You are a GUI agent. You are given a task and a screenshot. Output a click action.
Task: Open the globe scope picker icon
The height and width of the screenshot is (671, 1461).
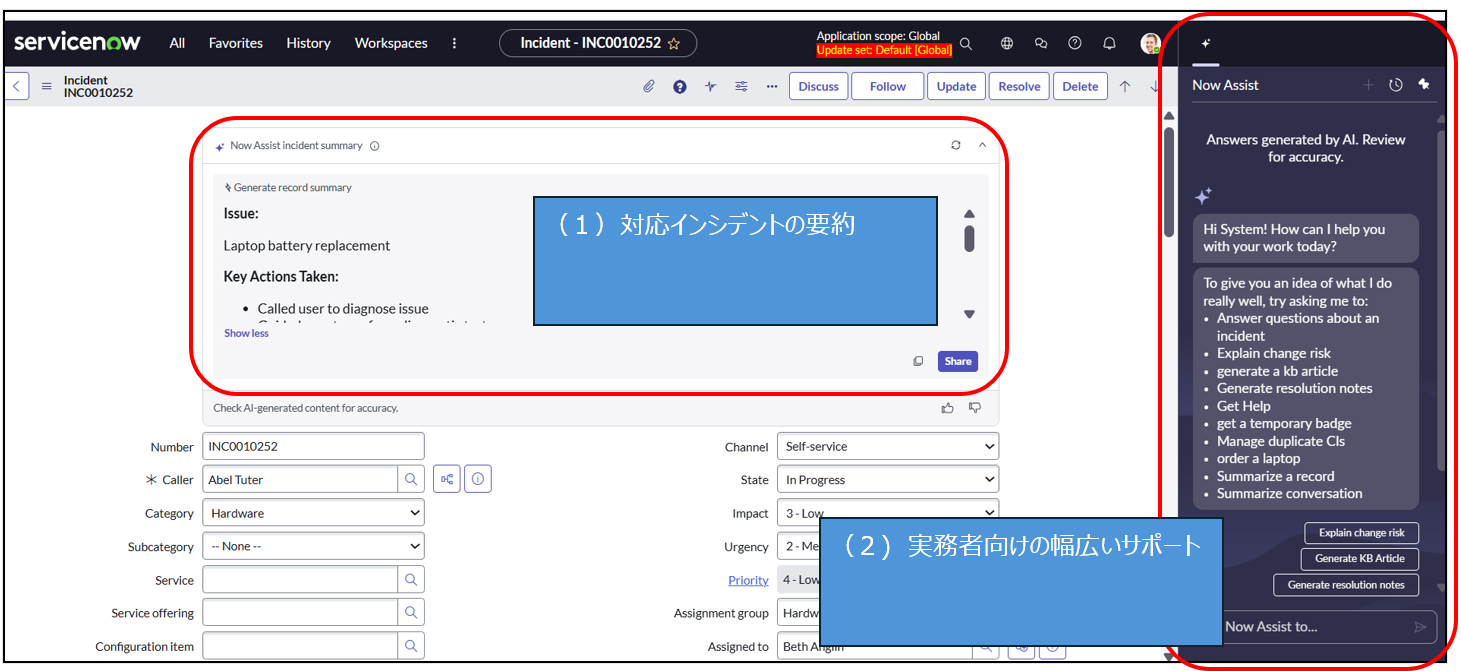tap(1007, 43)
